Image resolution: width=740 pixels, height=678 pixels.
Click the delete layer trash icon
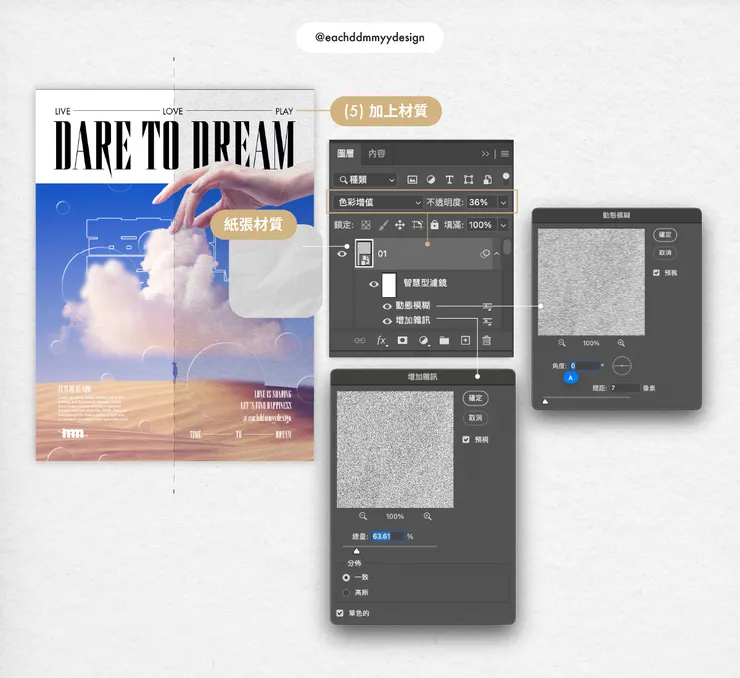click(487, 340)
